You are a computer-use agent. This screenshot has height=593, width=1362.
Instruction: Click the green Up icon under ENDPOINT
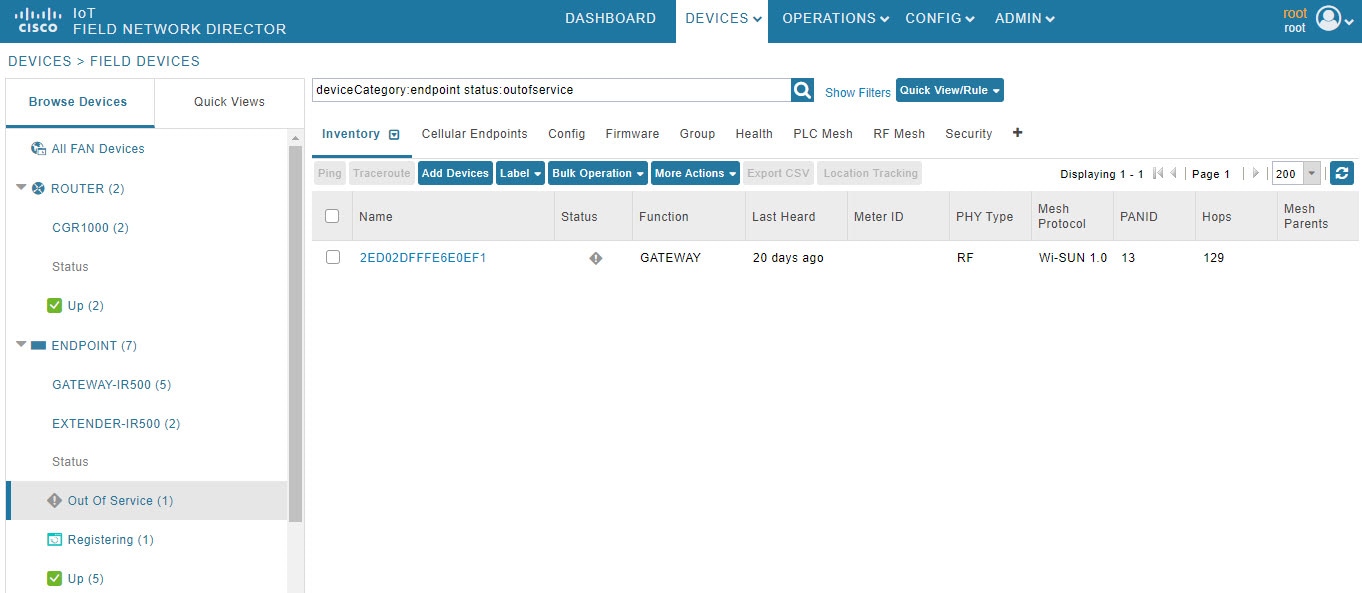[55, 579]
